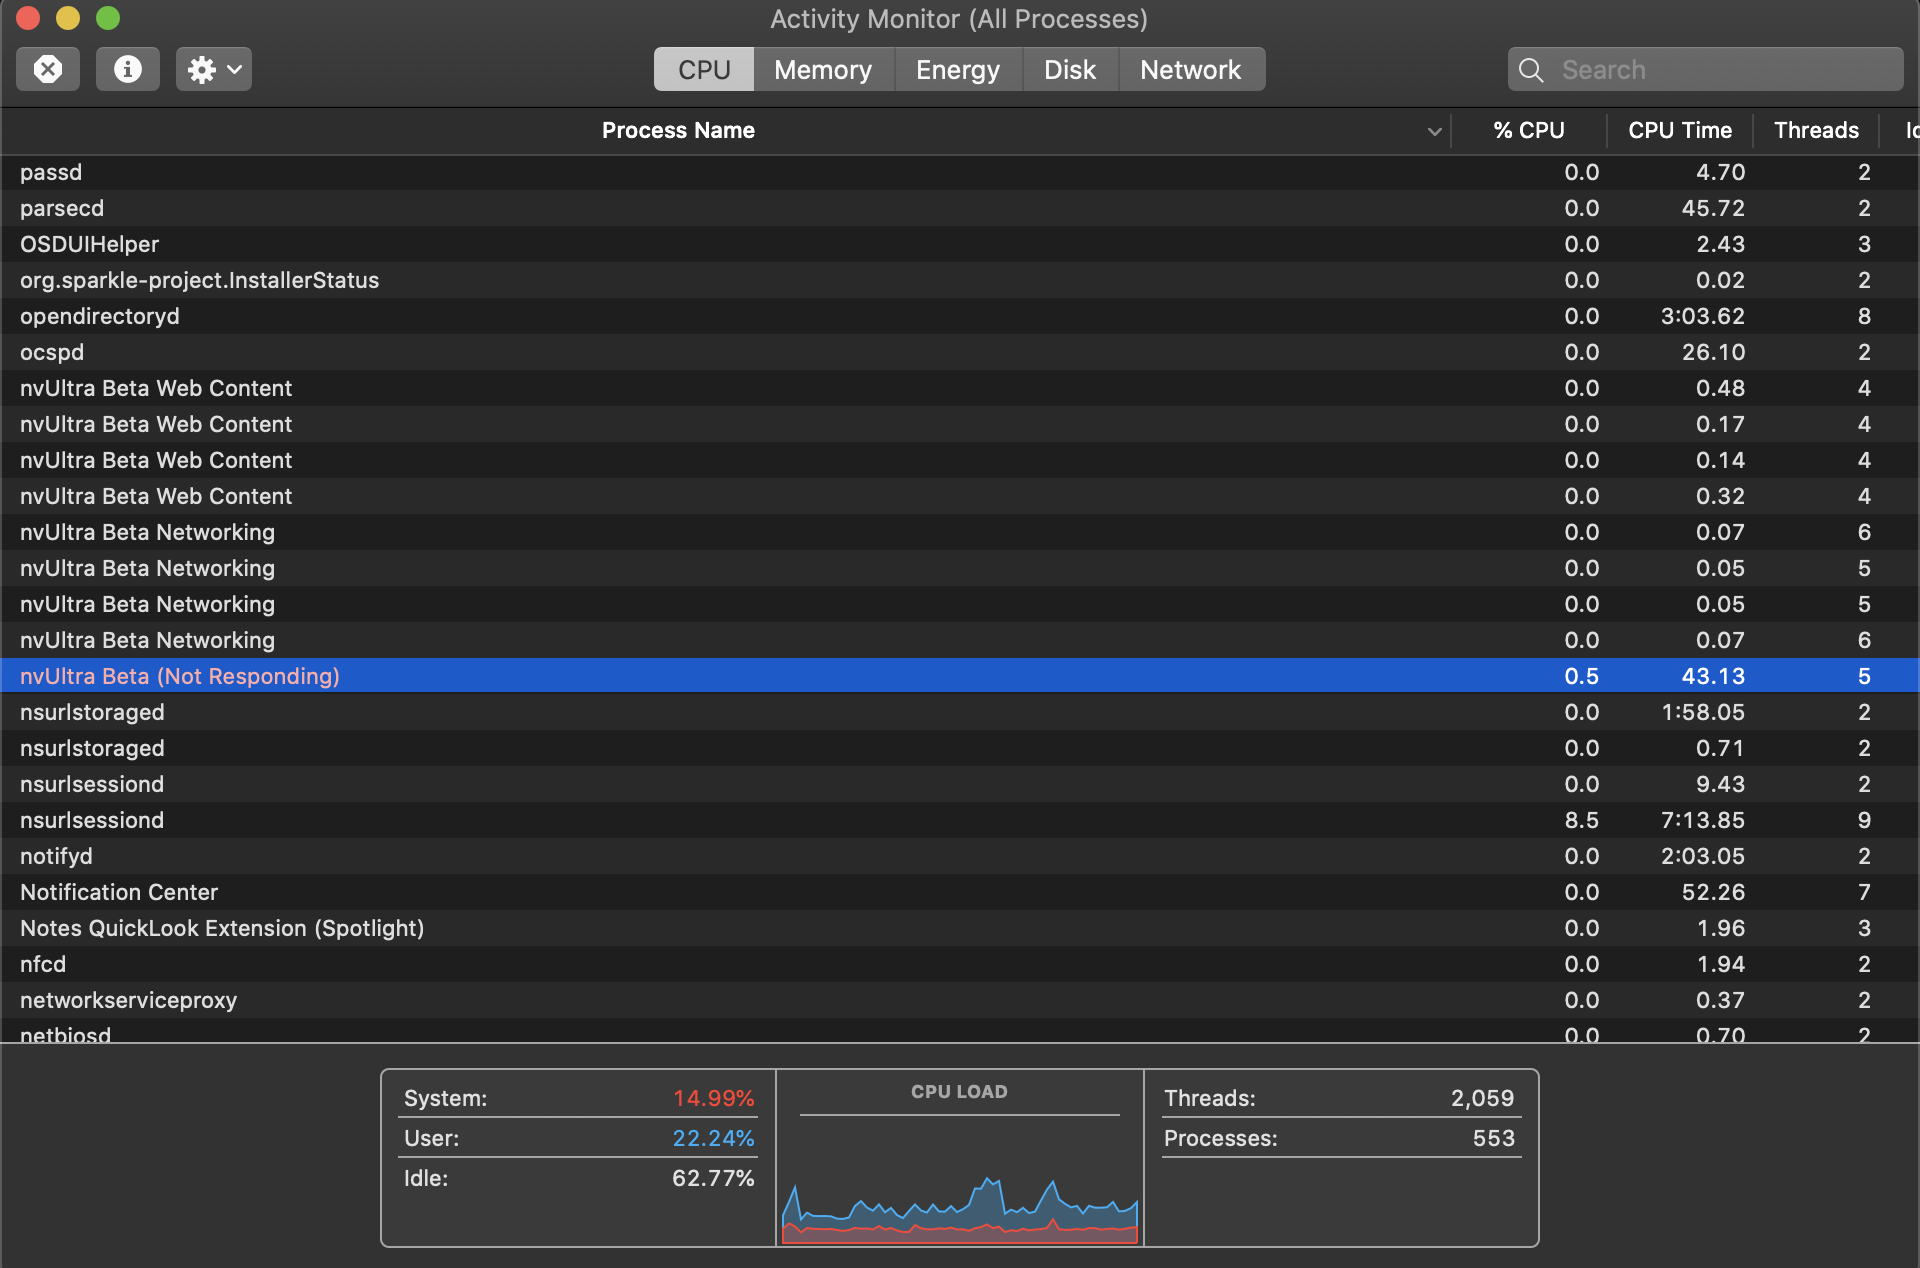1920x1268 pixels.
Task: Type in the Search field
Action: coord(1720,70)
